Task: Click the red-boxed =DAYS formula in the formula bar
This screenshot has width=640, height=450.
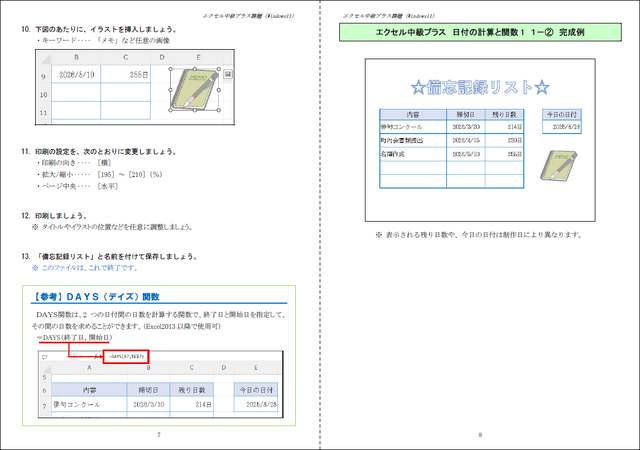Action: (125, 355)
